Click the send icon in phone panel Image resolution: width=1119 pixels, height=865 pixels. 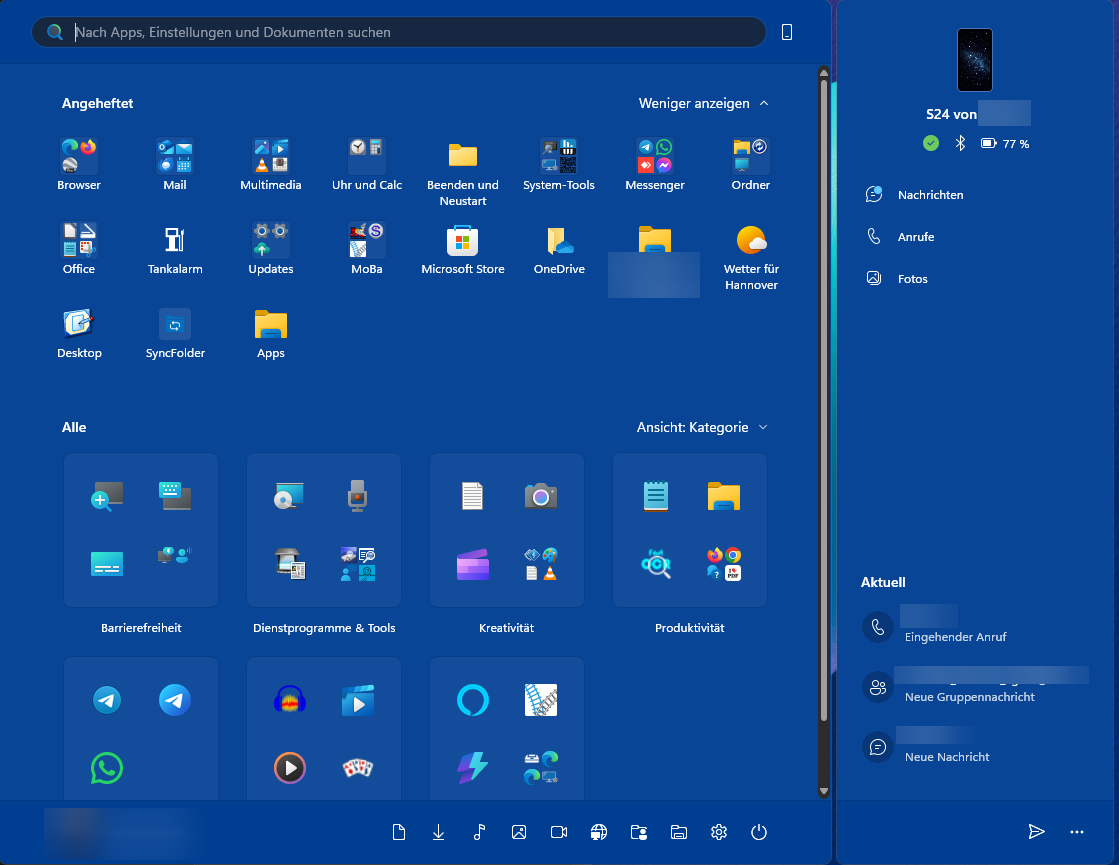click(x=1036, y=831)
